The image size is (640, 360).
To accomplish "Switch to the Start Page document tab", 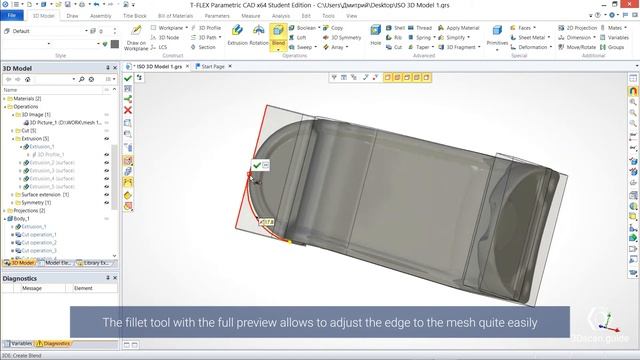I will (213, 66).
